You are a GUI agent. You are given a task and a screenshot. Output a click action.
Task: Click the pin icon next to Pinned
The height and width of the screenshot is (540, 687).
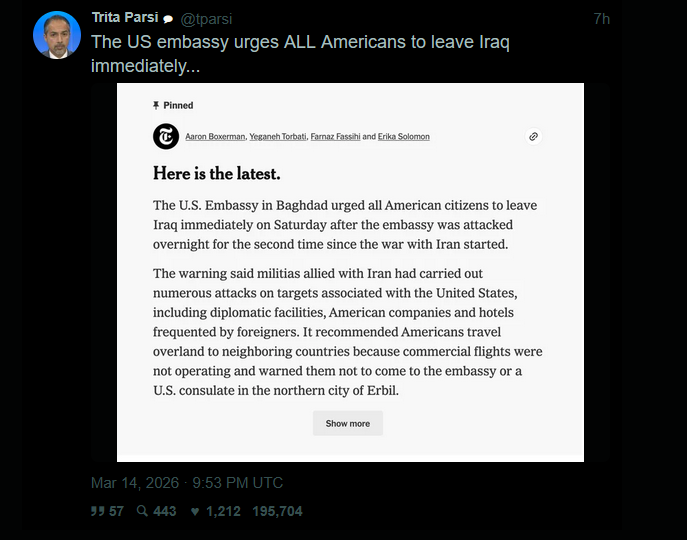(x=156, y=105)
